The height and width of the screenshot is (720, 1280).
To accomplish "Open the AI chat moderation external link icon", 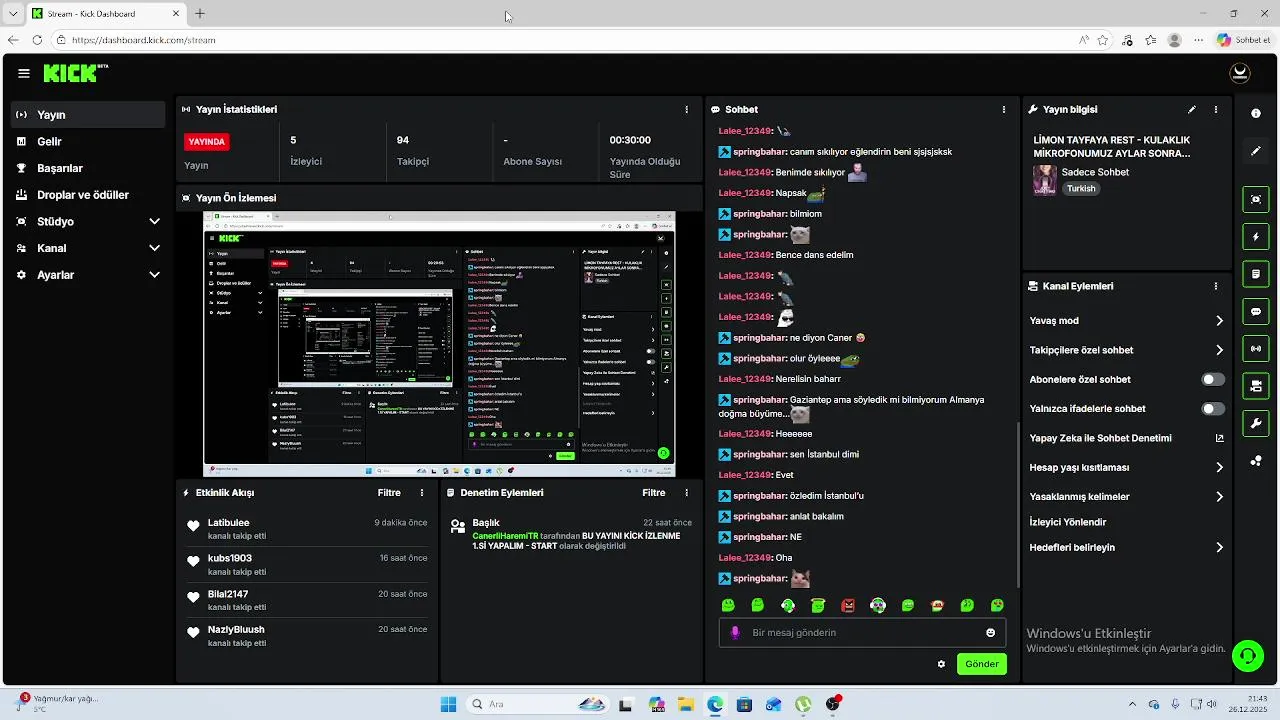I will (1219, 438).
